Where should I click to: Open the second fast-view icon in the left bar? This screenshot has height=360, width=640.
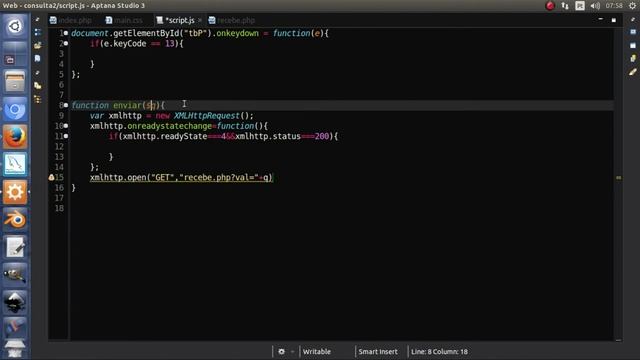[38, 32]
